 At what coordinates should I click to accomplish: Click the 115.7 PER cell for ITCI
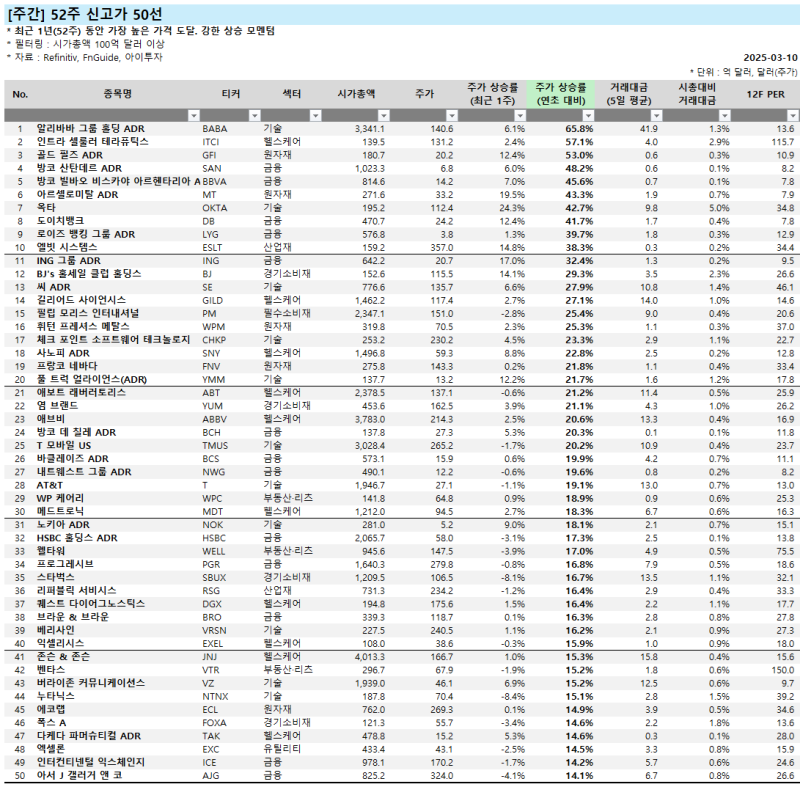click(x=783, y=142)
